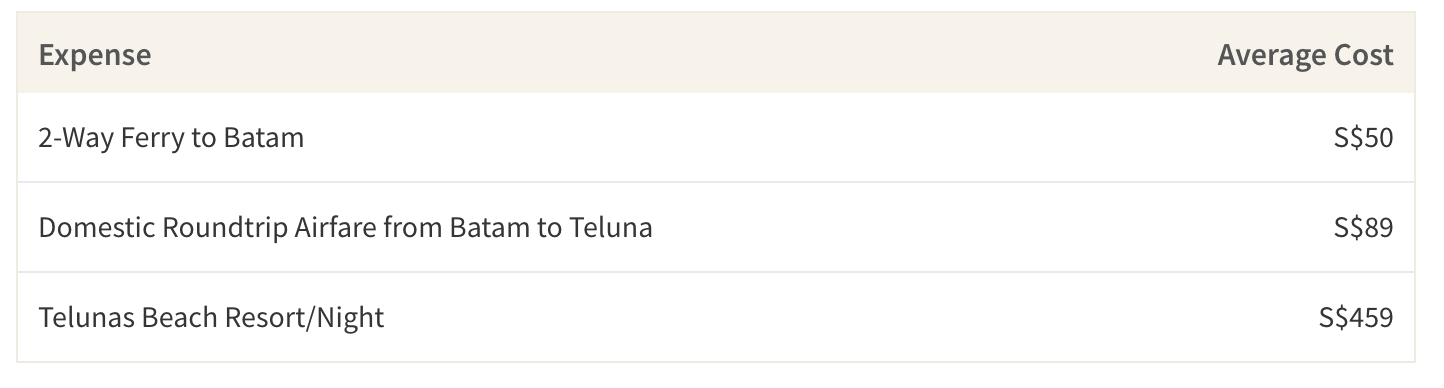The image size is (1444, 388).
Task: Click the blank space in the airfare row
Action: click(x=992, y=228)
